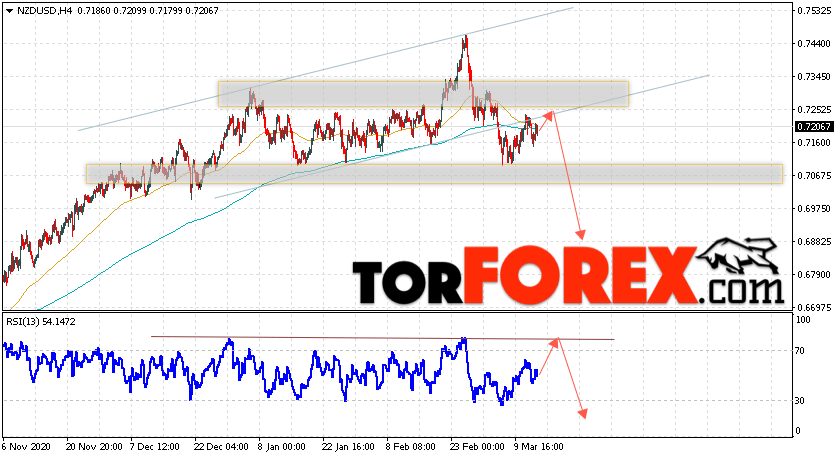Select the 8 Feb 08:00 date label
838x458 pixels.
(x=410, y=447)
